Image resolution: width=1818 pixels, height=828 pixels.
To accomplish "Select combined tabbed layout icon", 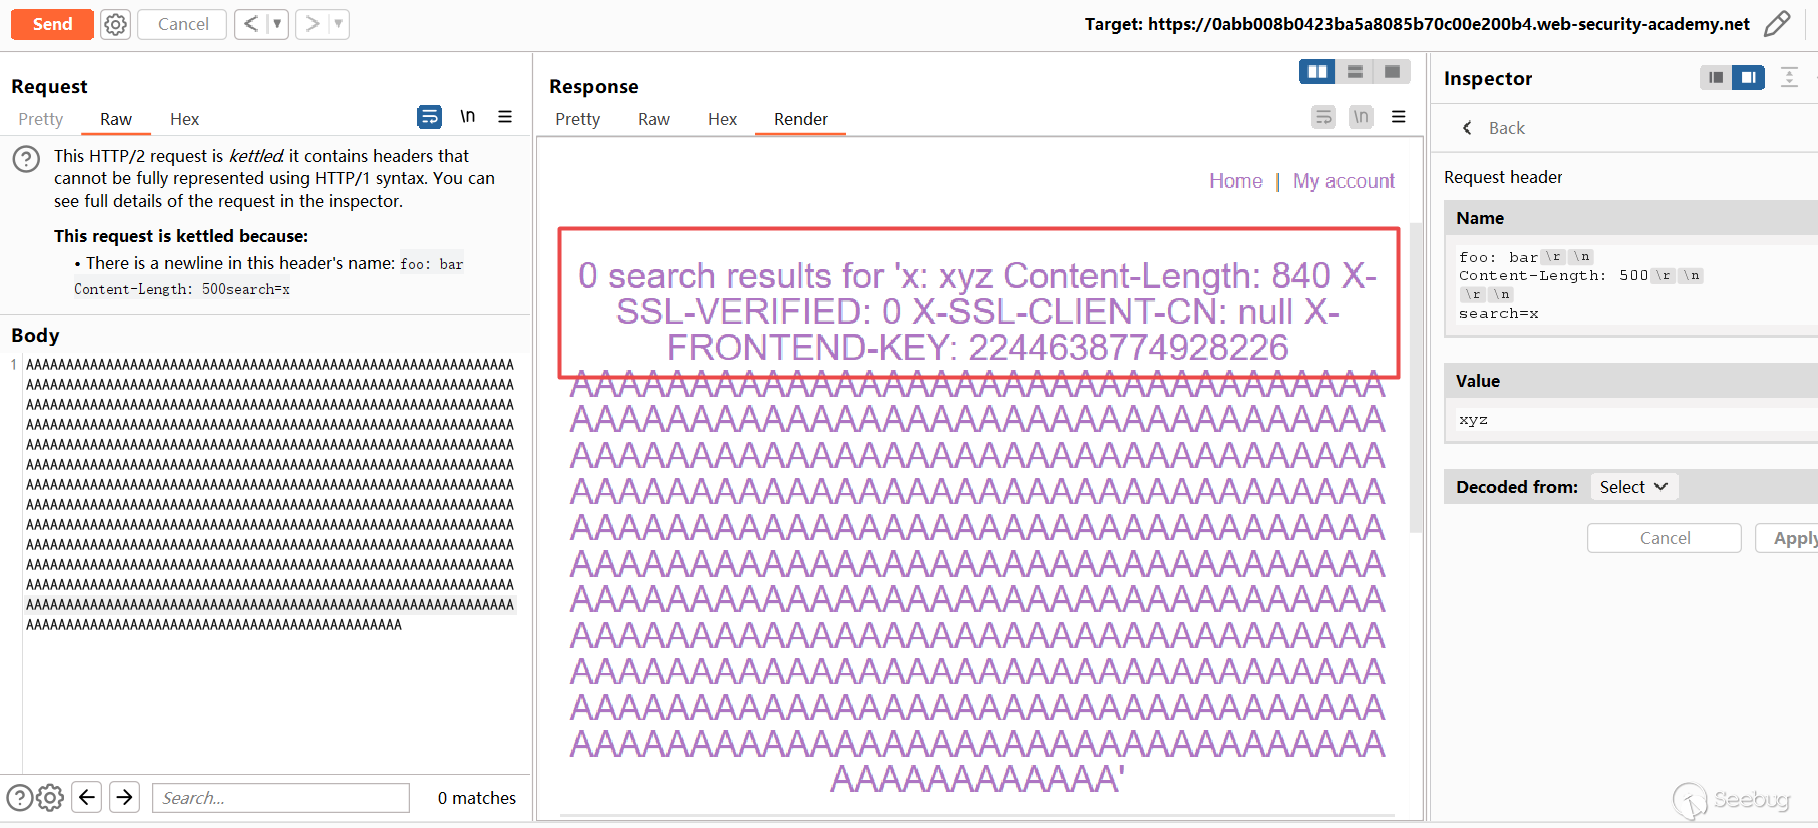I will pos(1392,72).
